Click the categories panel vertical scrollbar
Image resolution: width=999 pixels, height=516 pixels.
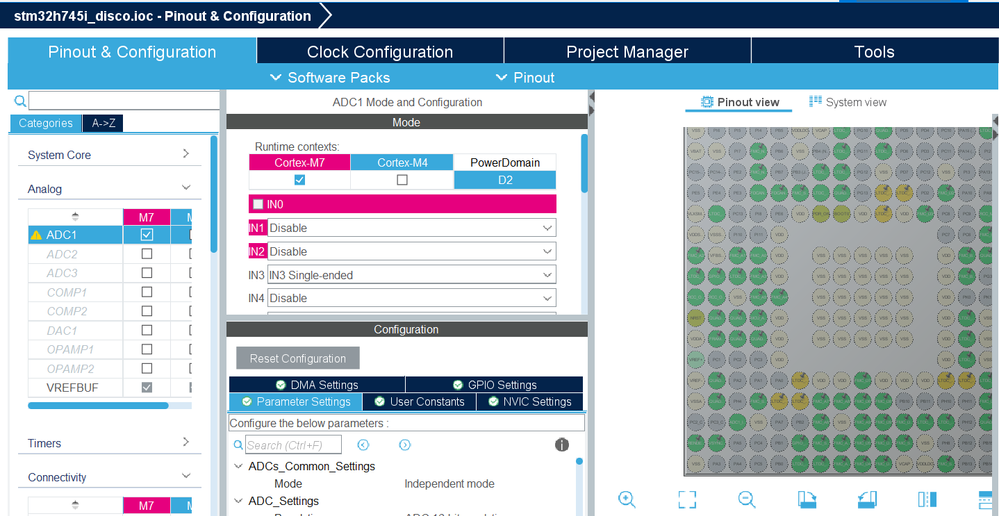point(214,194)
